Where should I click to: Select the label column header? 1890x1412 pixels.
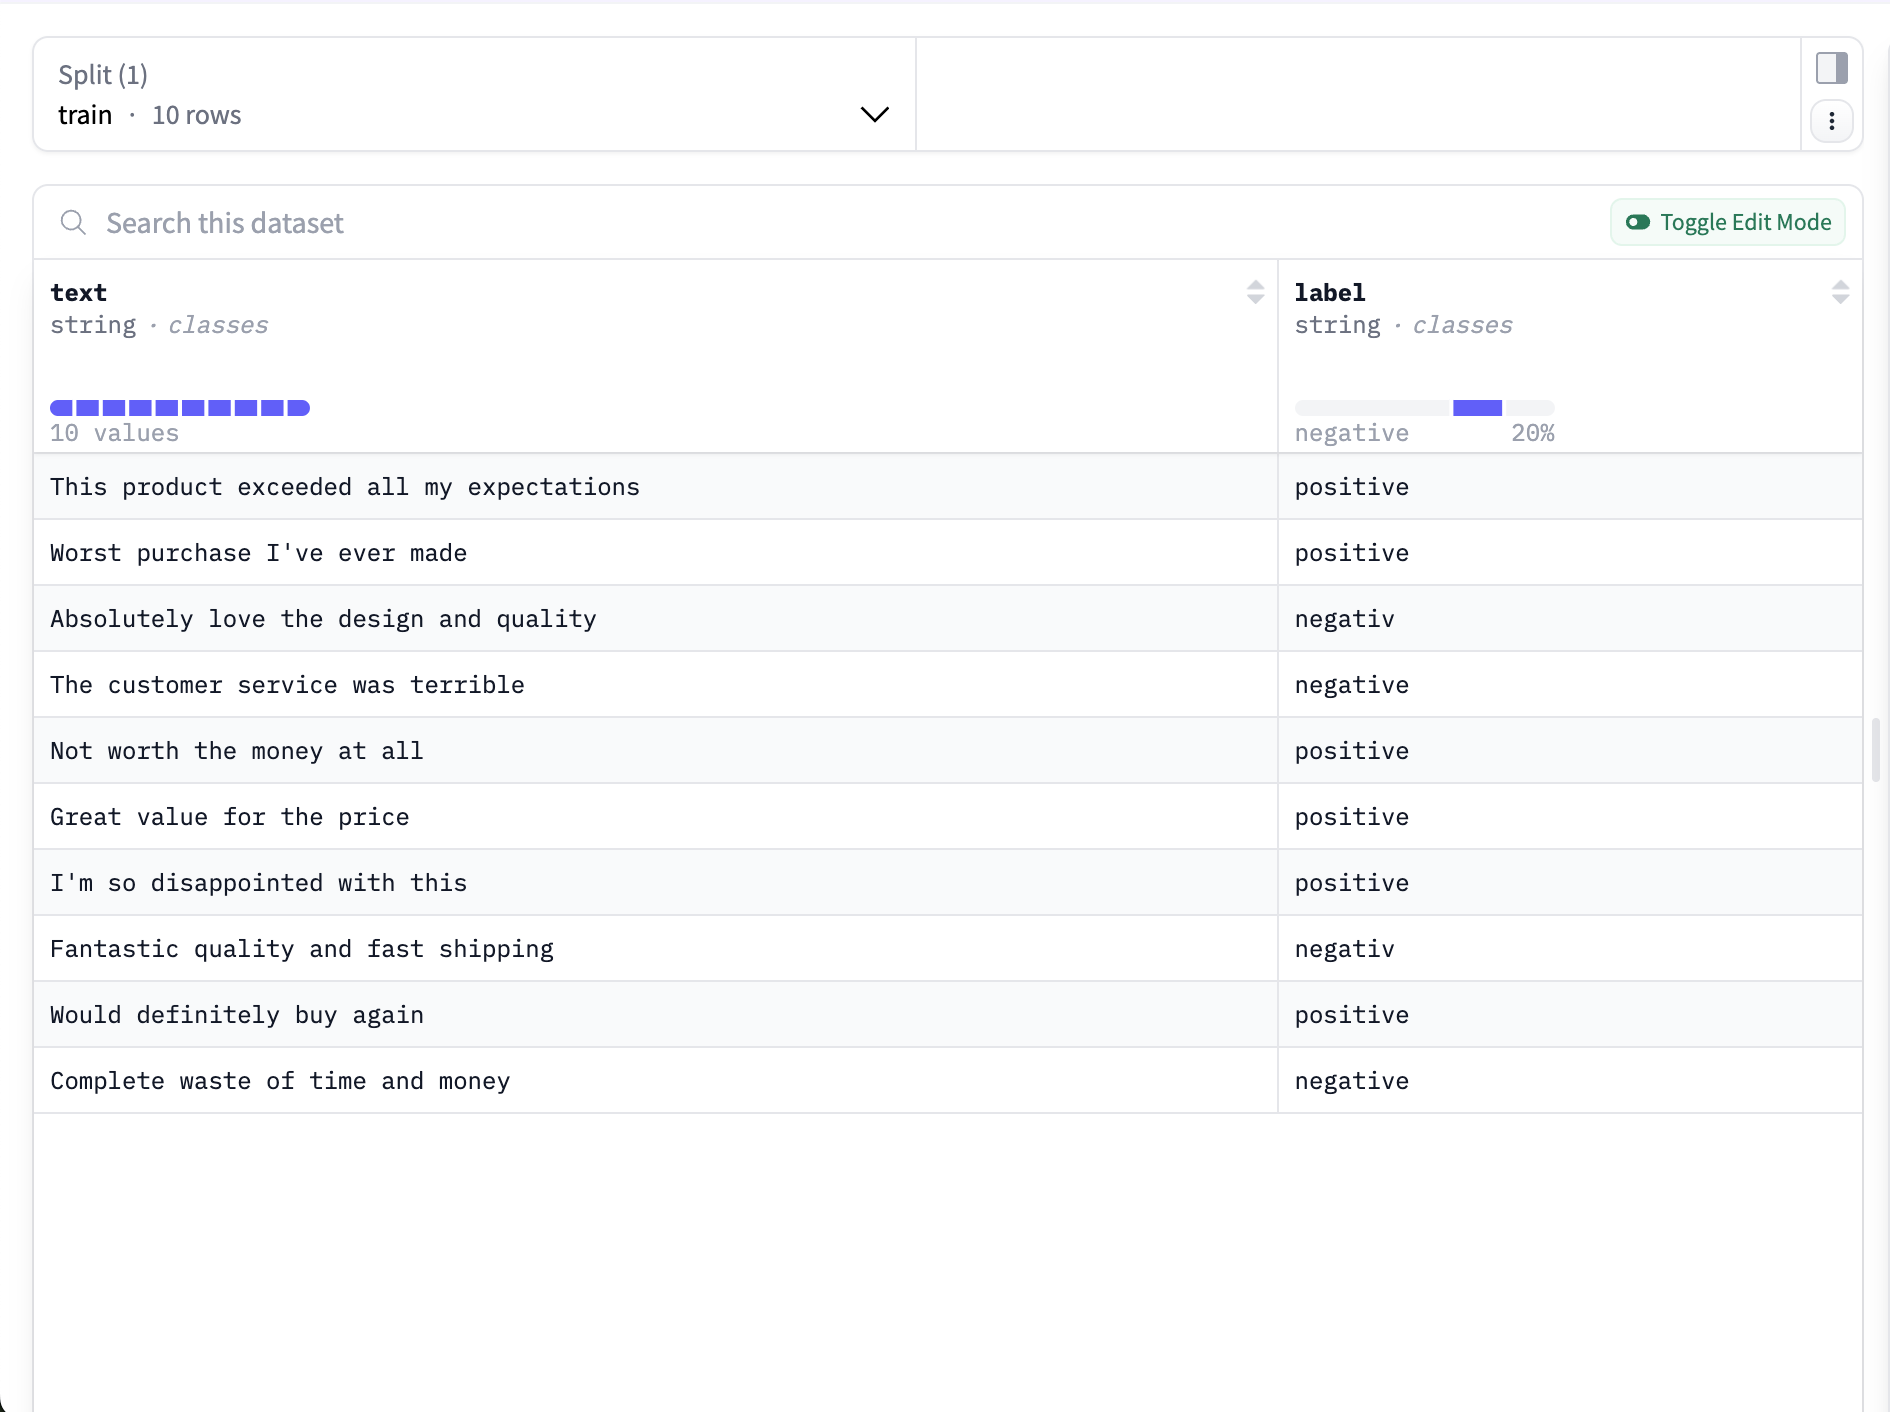coord(1330,292)
